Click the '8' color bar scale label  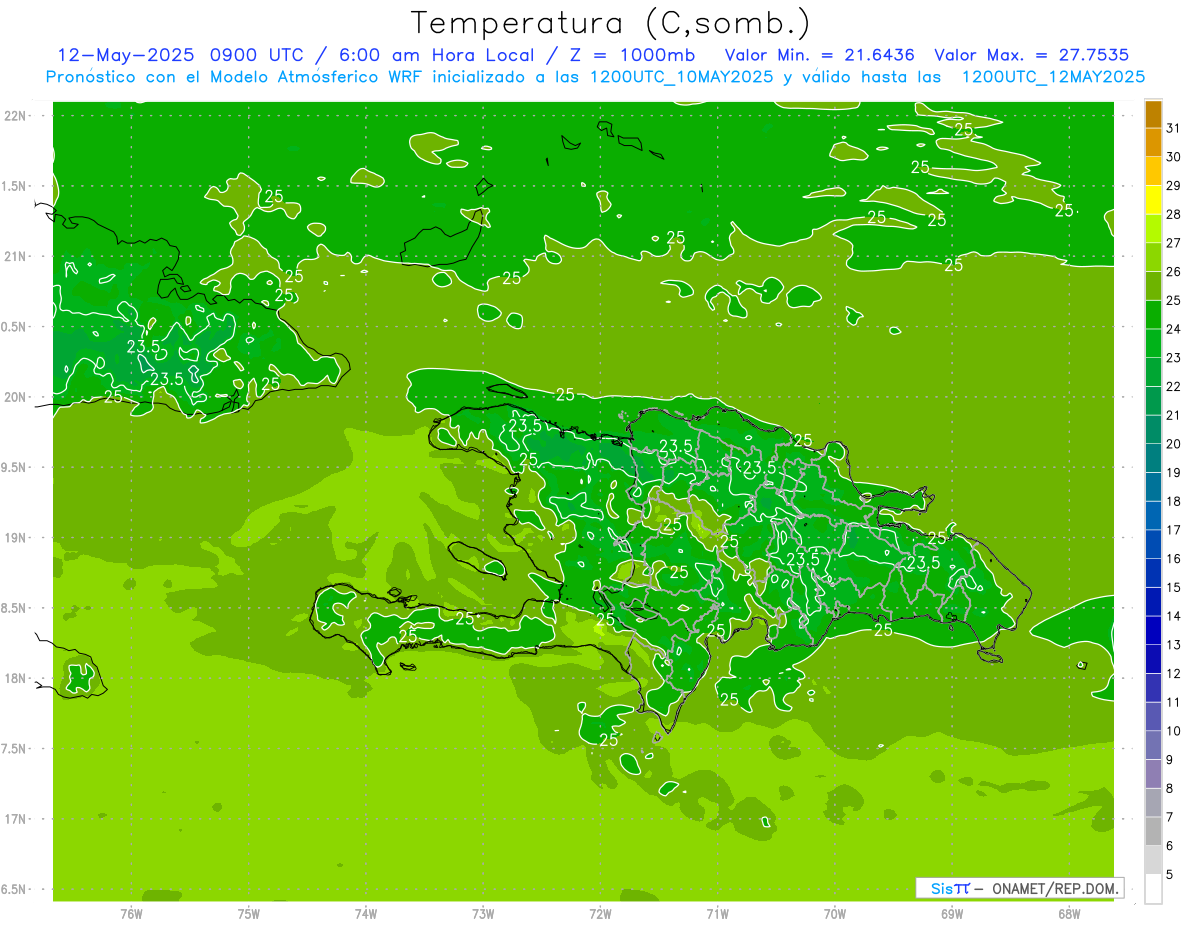point(1170,788)
